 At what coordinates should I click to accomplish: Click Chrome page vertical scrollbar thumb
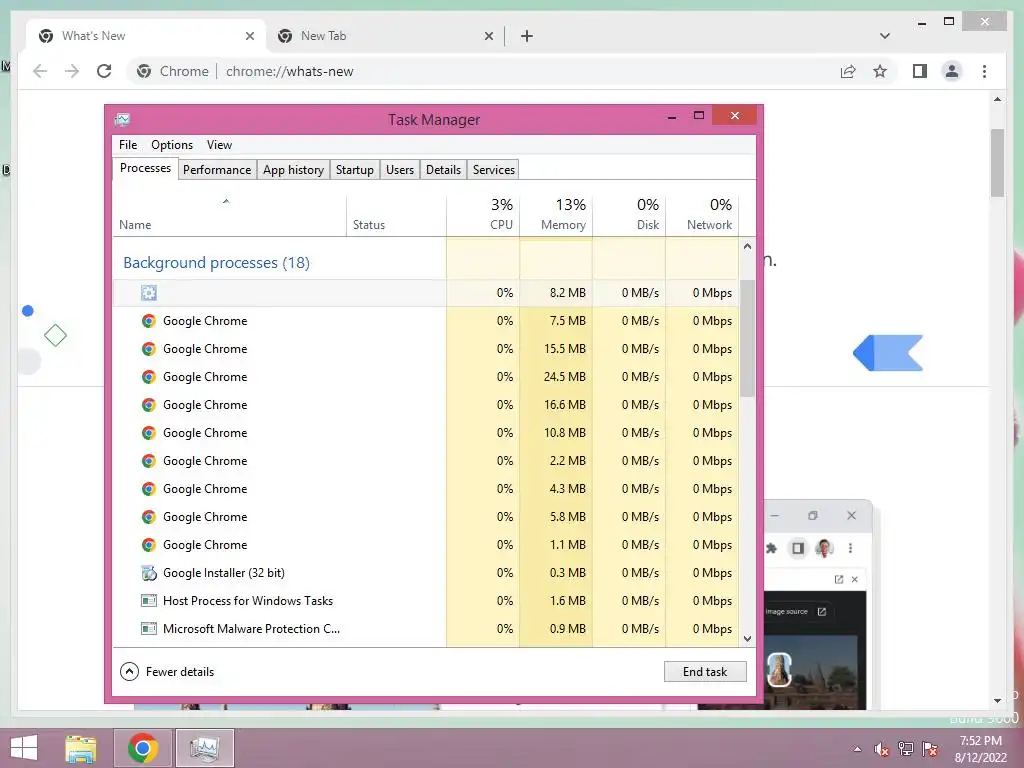[x=997, y=163]
